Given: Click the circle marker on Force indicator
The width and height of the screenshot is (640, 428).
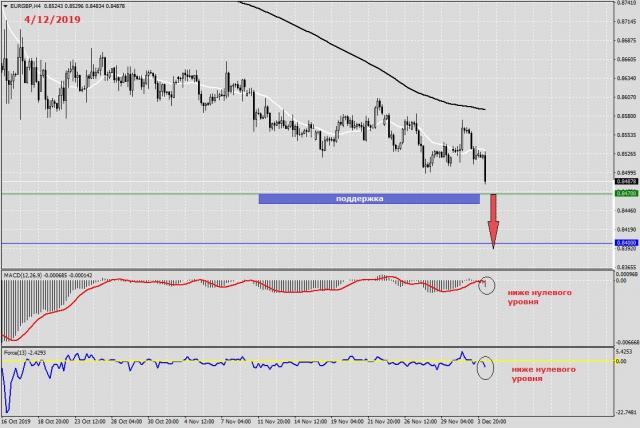Looking at the screenshot, I should click(x=486, y=367).
